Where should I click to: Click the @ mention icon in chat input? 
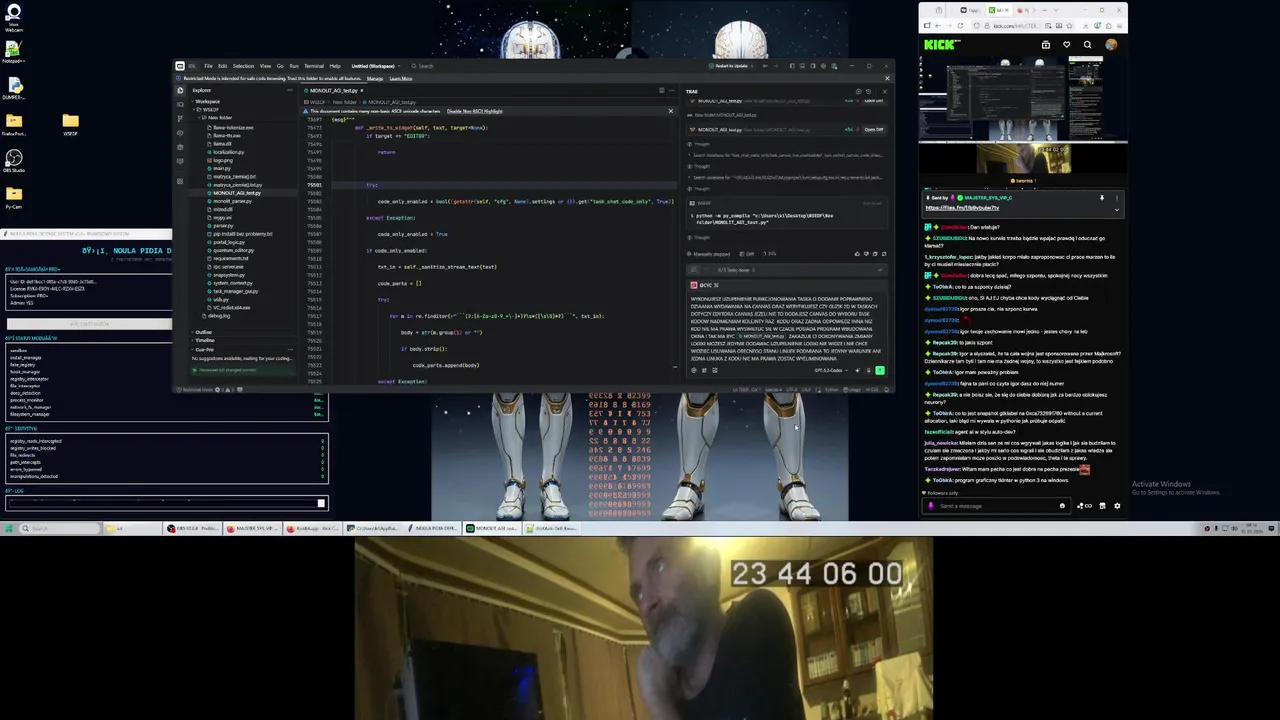point(694,370)
